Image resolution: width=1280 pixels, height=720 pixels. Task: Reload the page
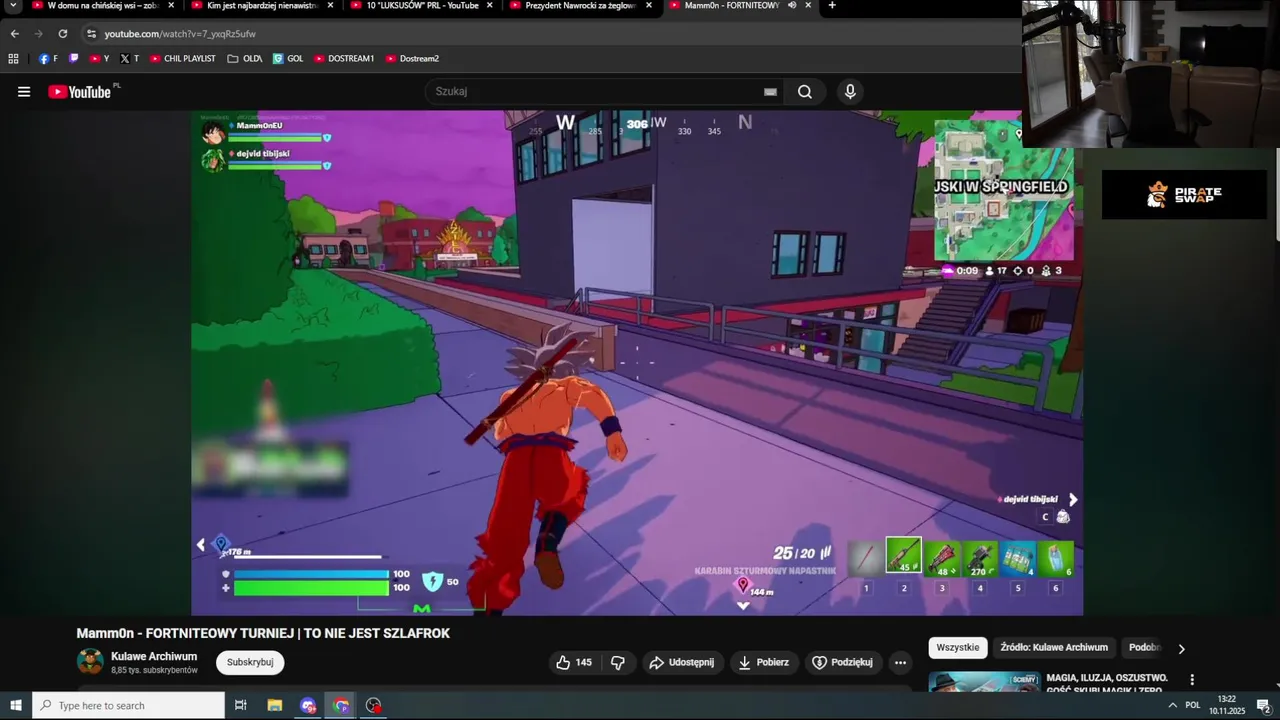pos(62,33)
